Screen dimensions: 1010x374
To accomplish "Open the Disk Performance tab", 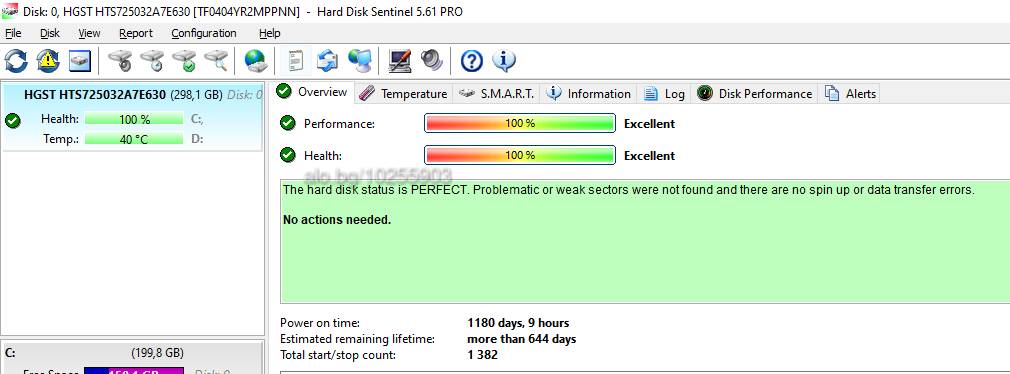I will click(755, 93).
